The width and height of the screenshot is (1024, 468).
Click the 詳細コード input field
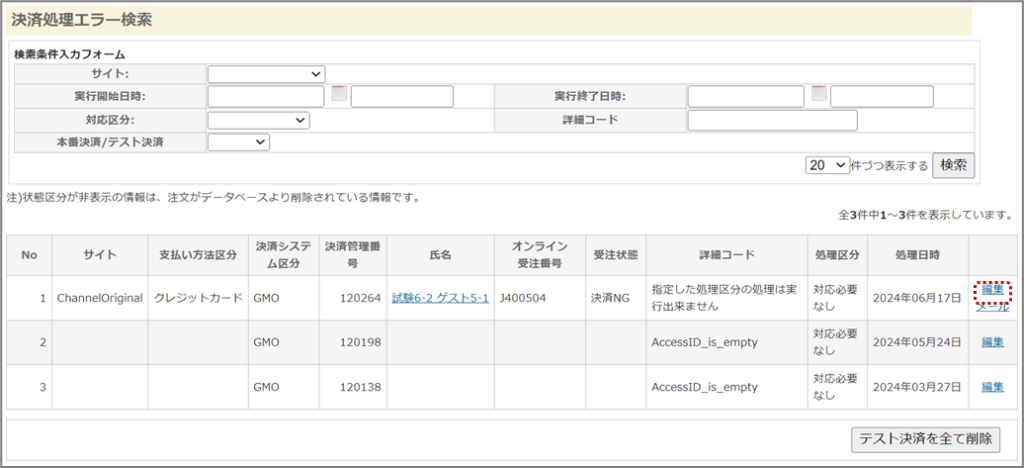pos(772,120)
